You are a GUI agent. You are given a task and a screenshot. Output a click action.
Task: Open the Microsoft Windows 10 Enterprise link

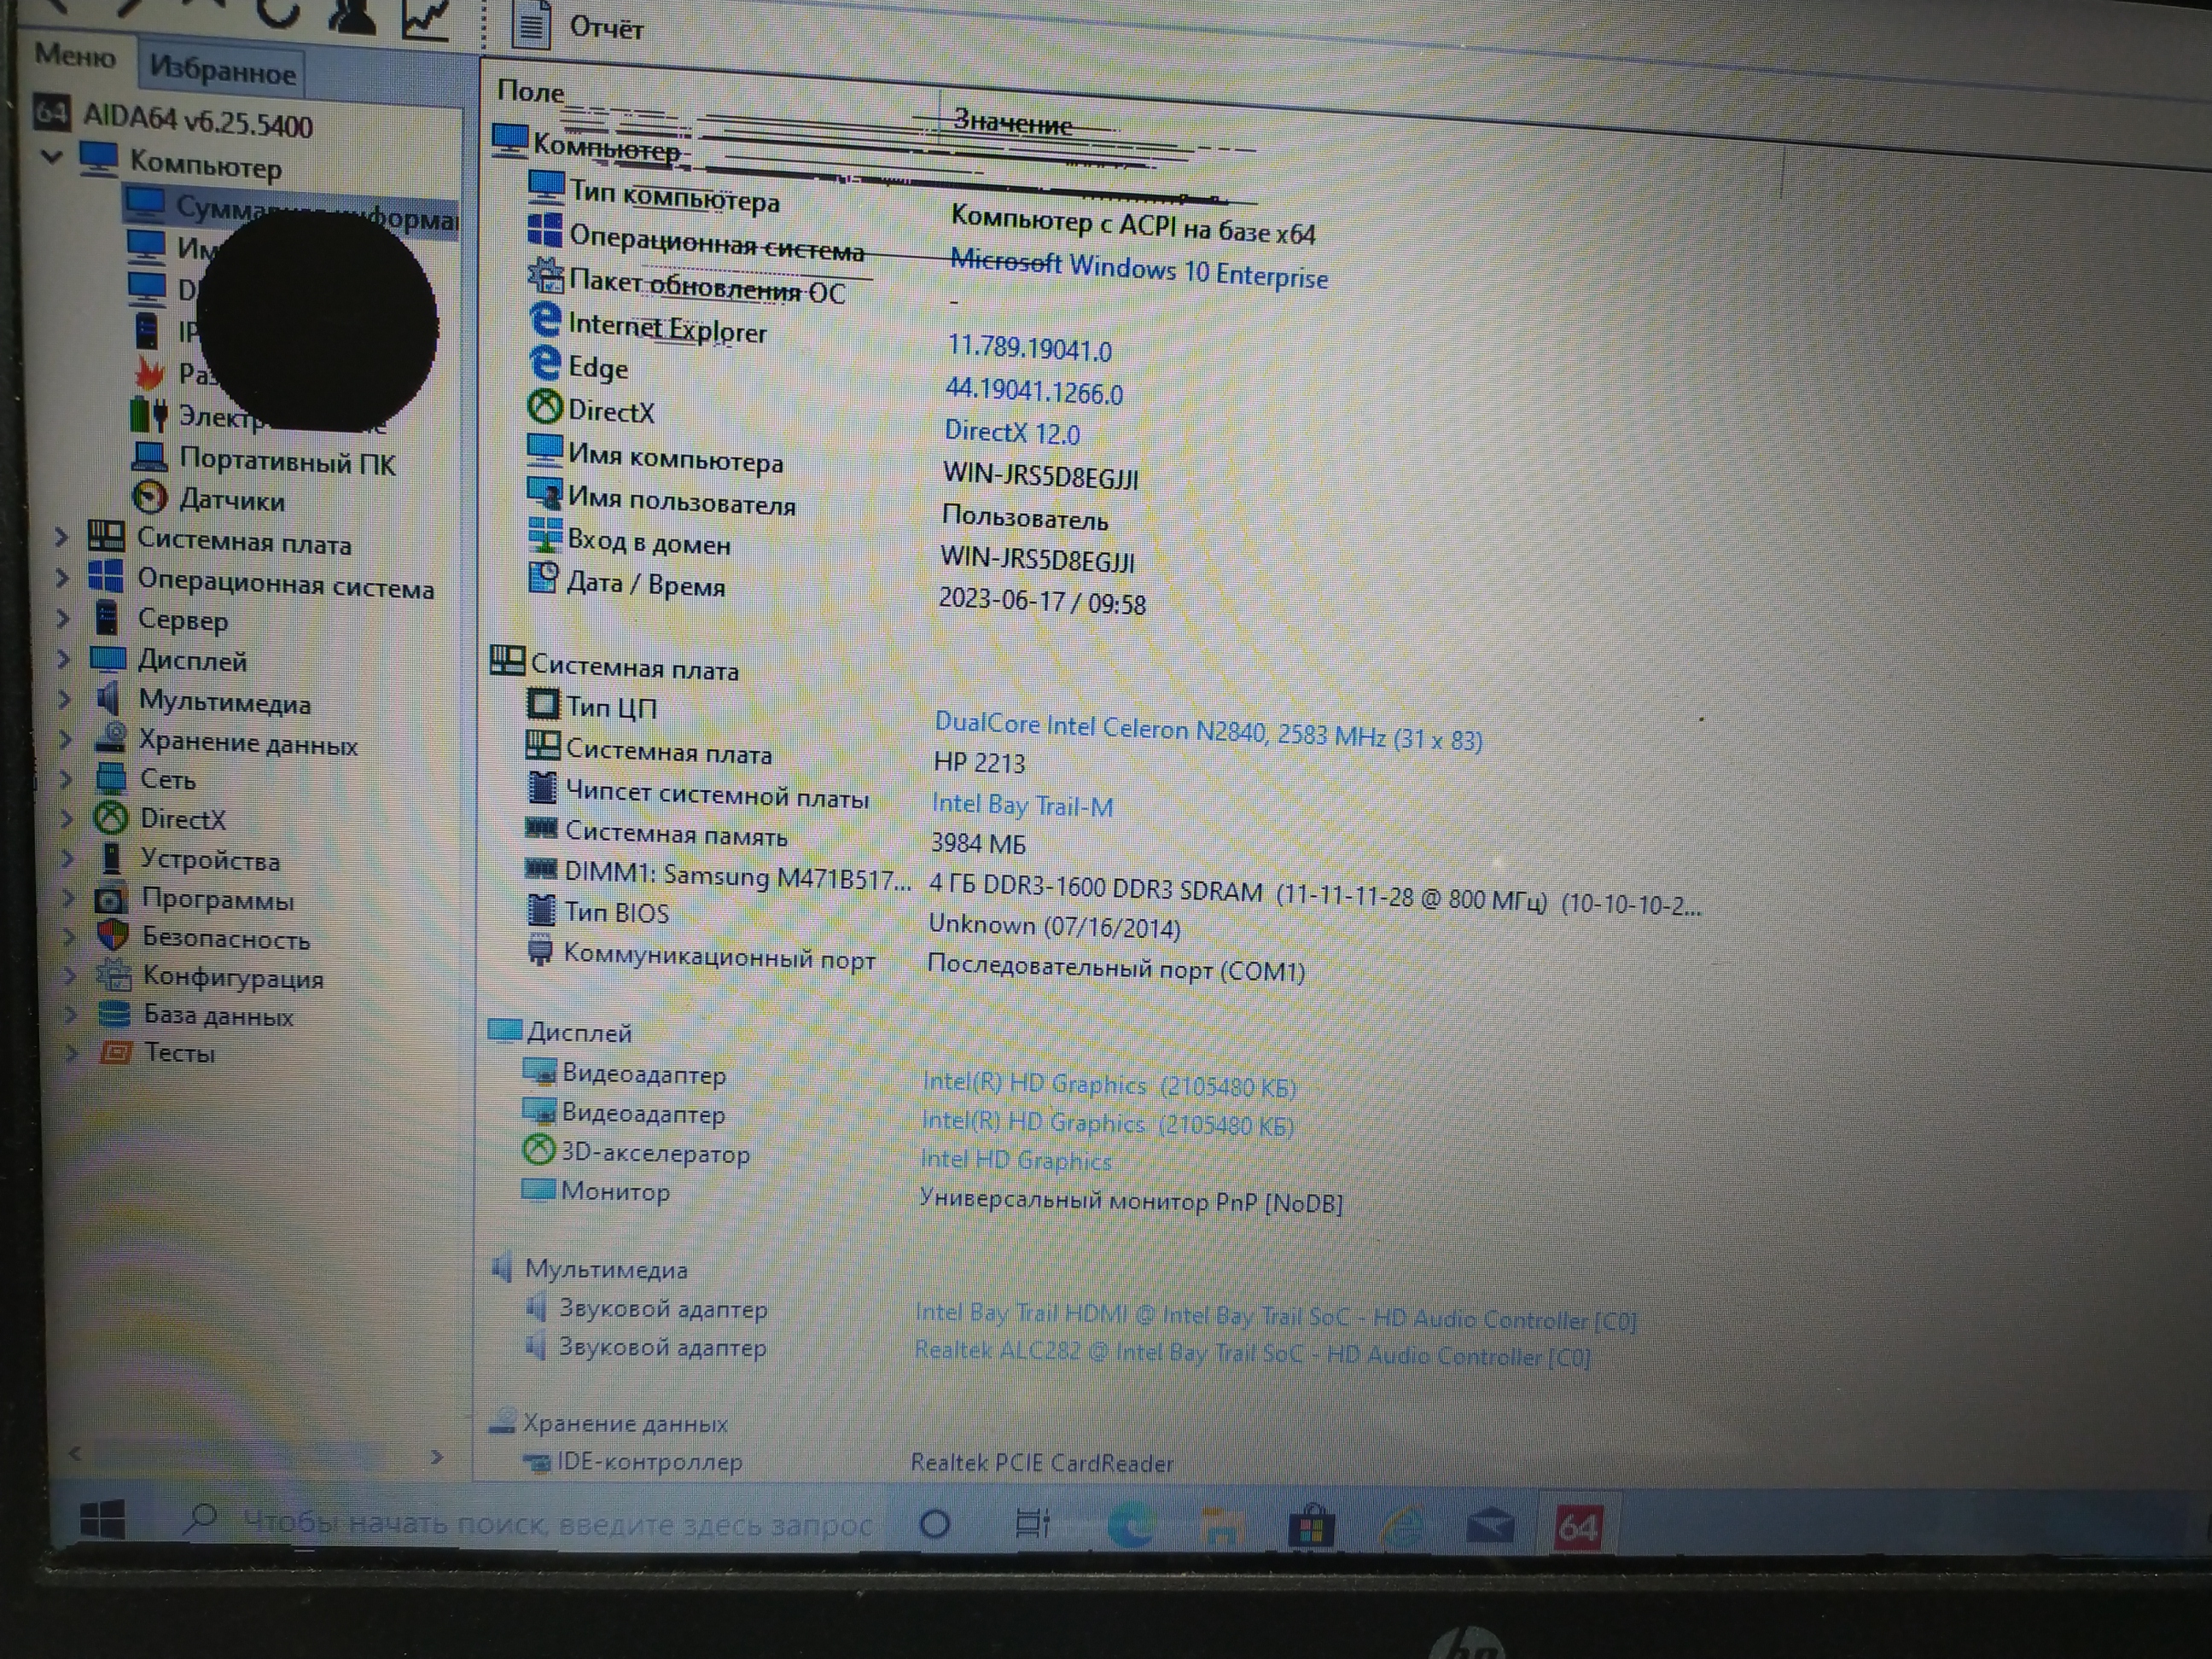point(1138,269)
